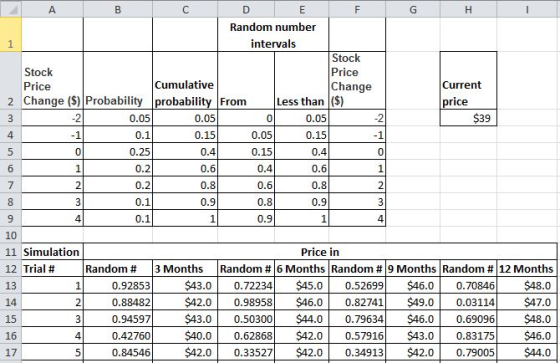Click the 'Probability' header cell
Image resolution: width=560 pixels, height=363 pixels.
118,81
